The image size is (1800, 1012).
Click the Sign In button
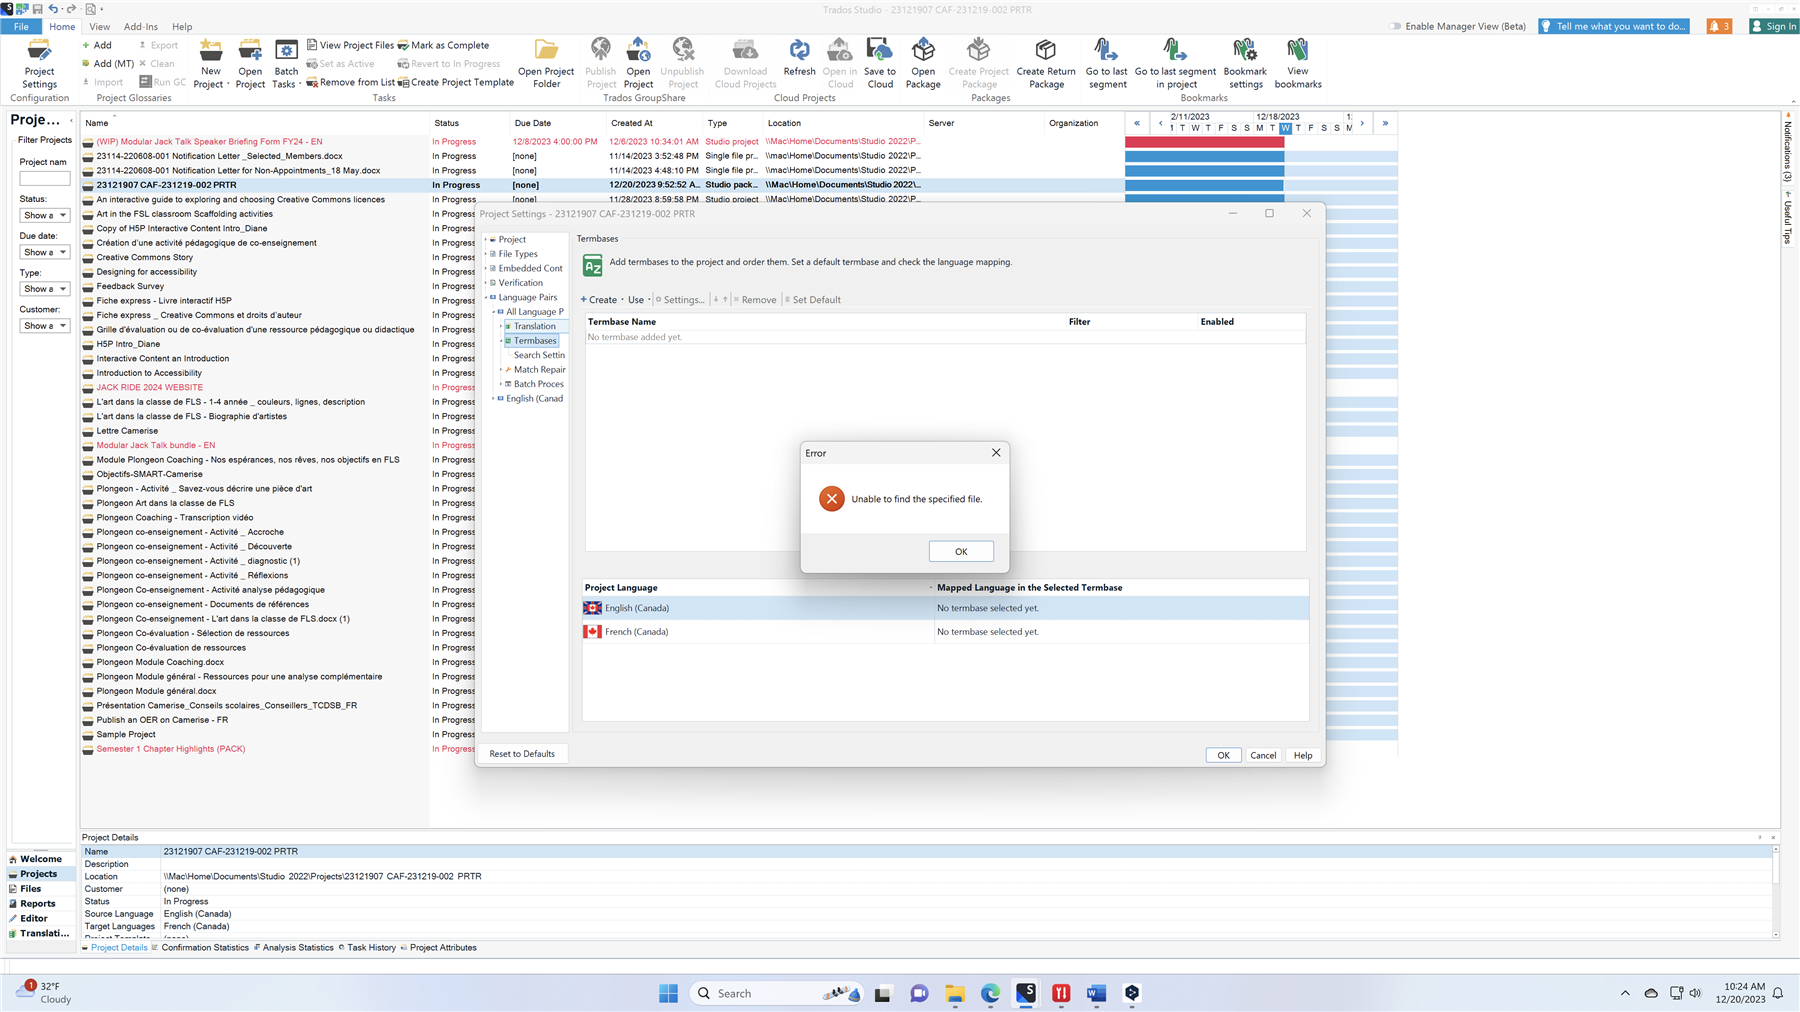[1774, 26]
